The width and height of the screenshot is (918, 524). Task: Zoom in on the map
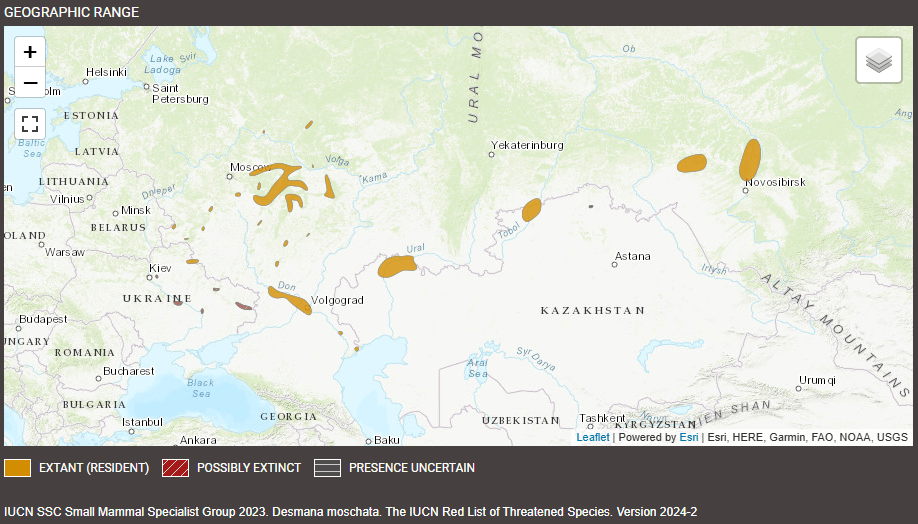pyautogui.click(x=30, y=52)
